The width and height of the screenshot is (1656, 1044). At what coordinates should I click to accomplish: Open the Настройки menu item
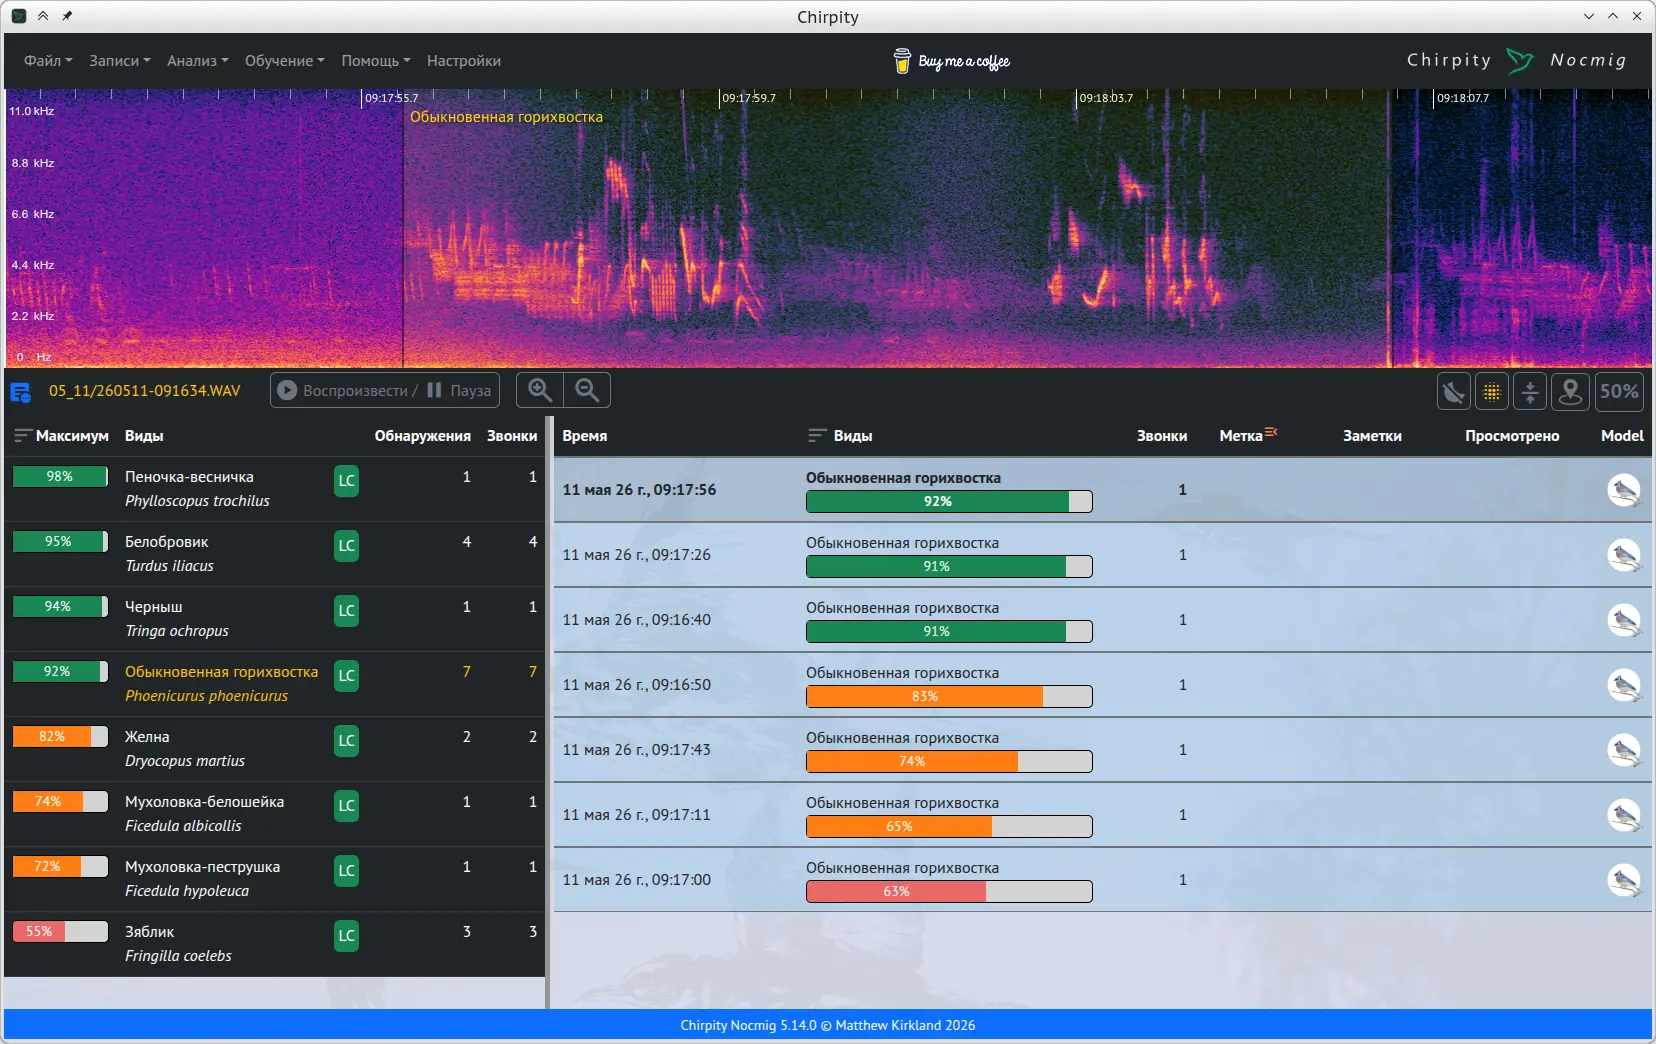point(464,61)
